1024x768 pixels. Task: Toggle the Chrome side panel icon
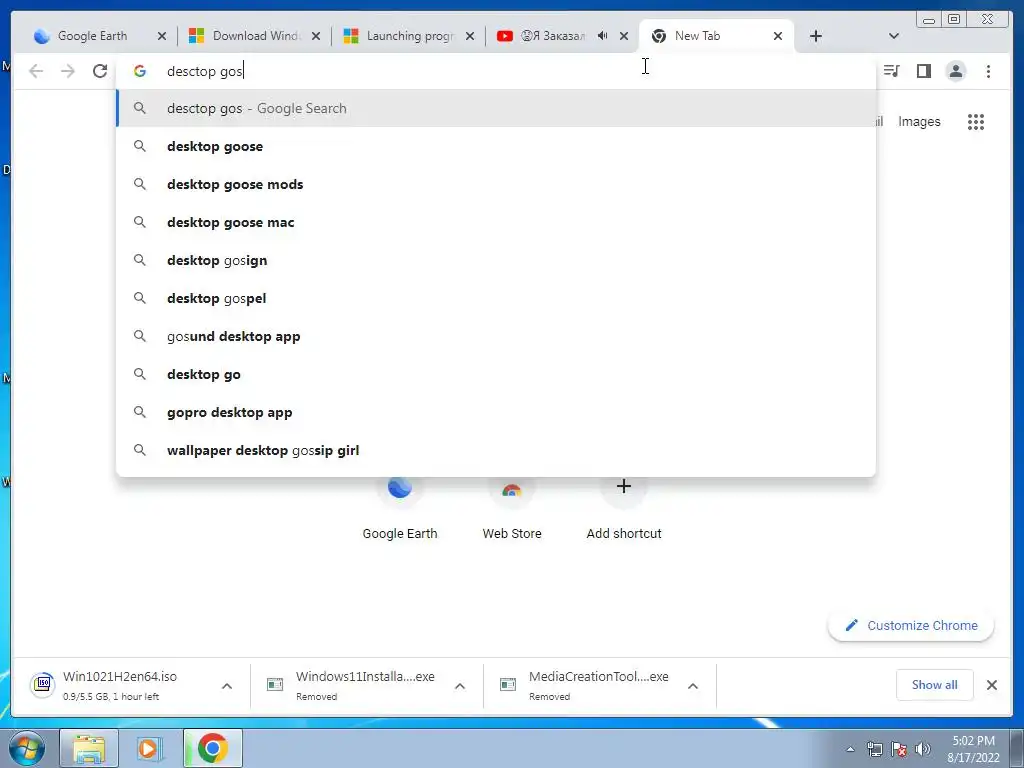coord(923,71)
